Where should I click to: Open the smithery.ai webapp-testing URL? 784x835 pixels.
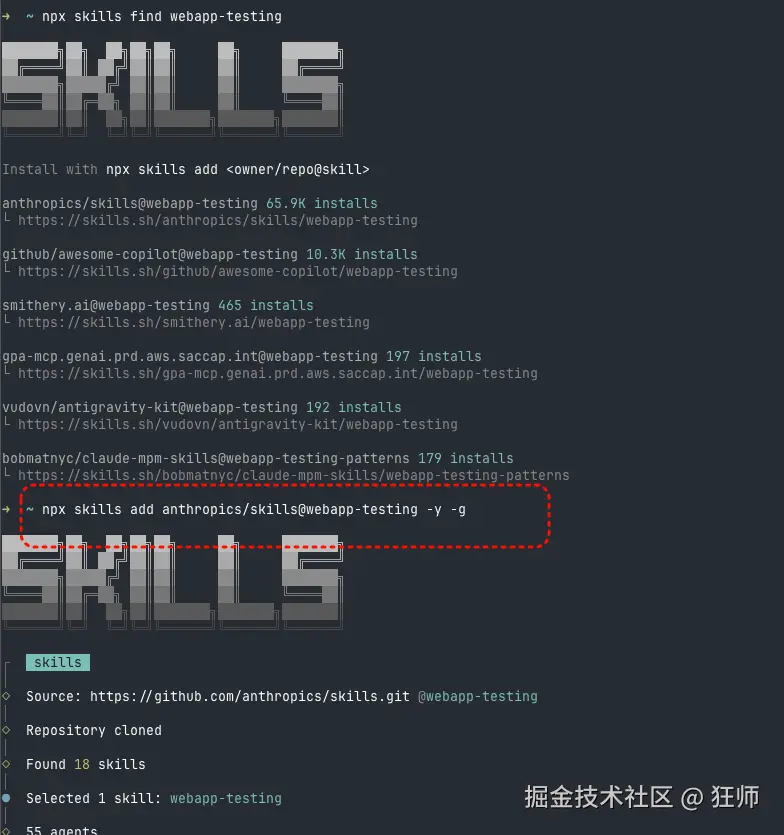coord(194,323)
